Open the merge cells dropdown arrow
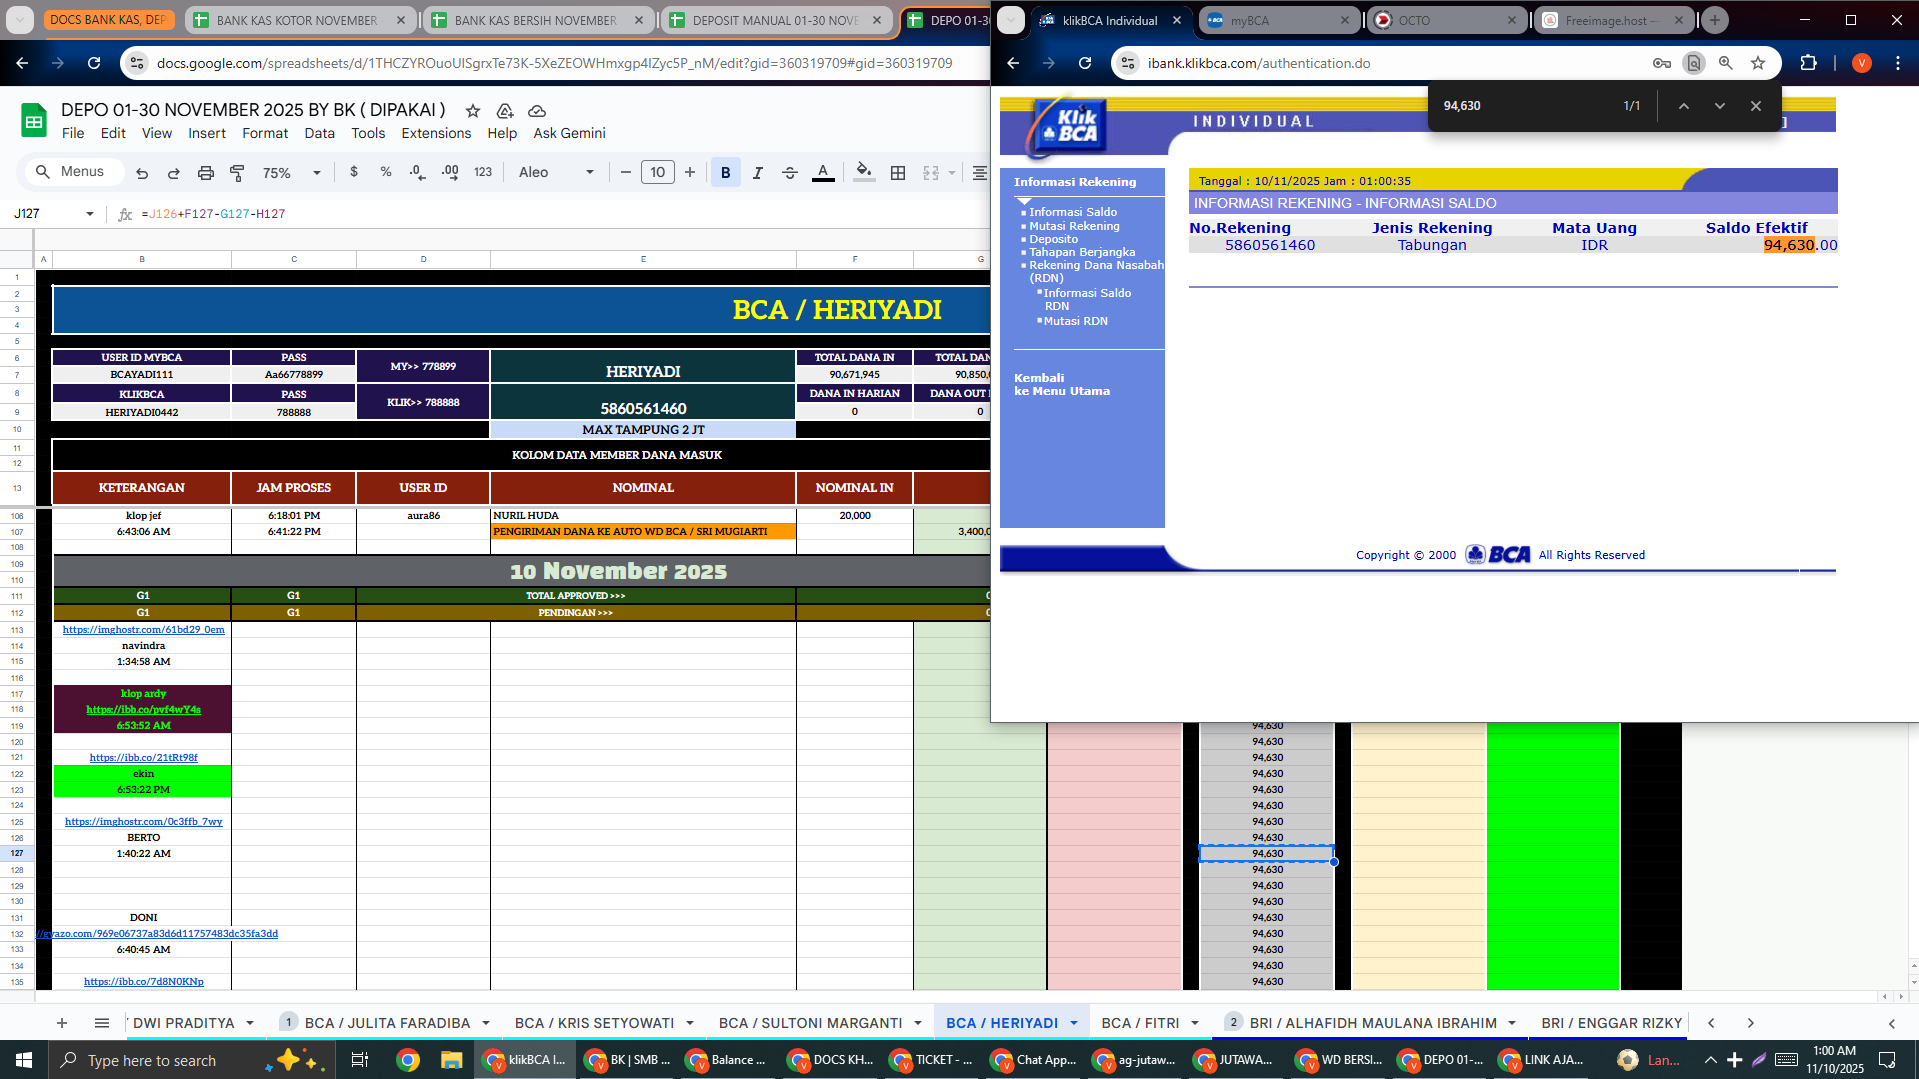 [952, 172]
